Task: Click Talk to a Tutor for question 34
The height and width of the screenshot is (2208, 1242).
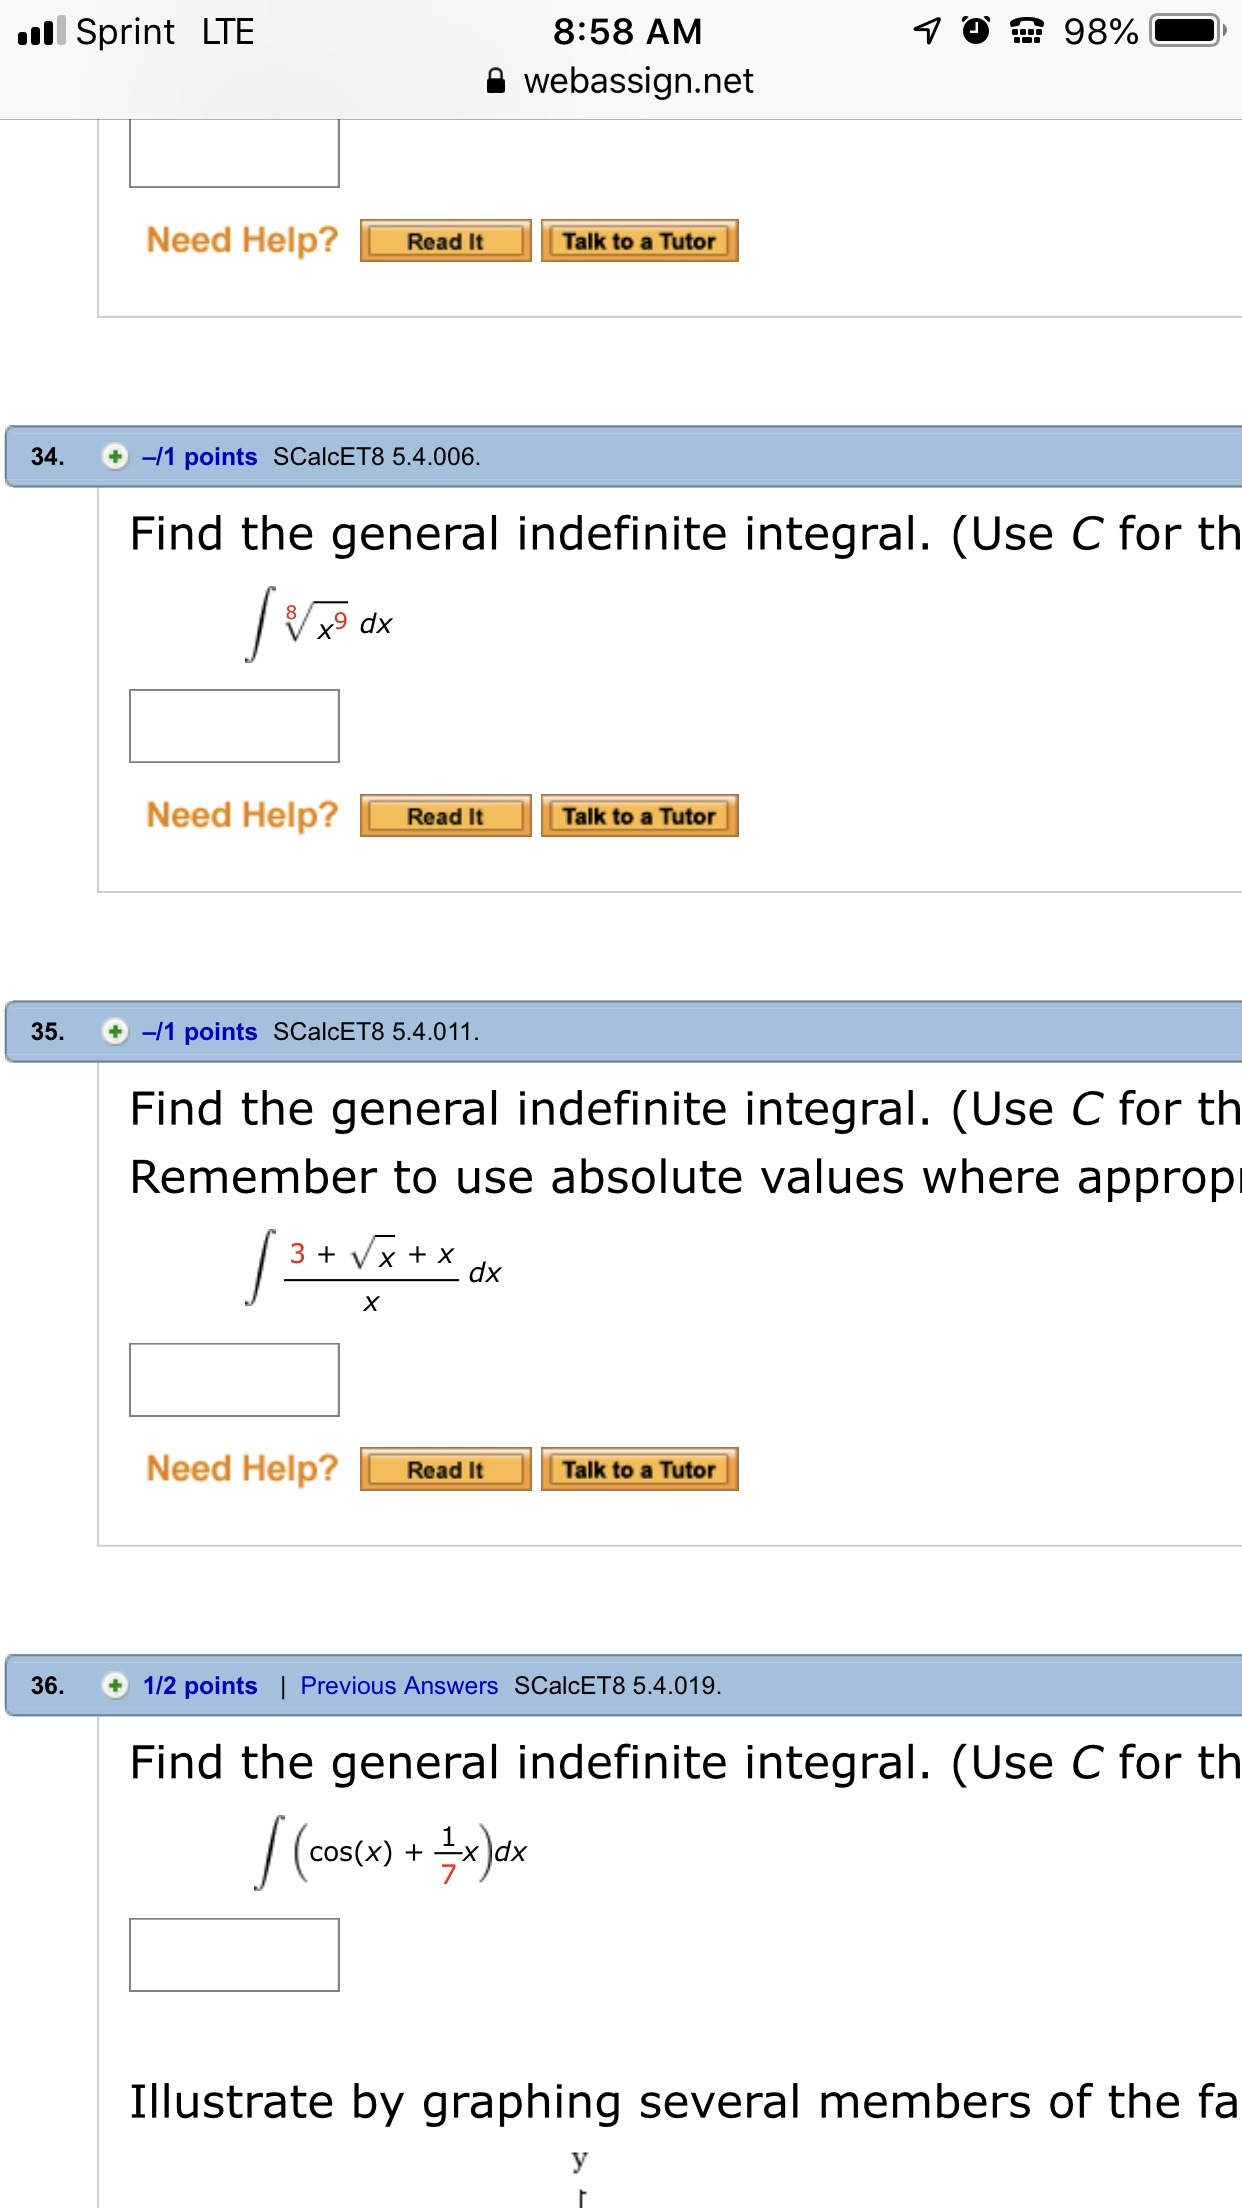Action: (x=639, y=816)
